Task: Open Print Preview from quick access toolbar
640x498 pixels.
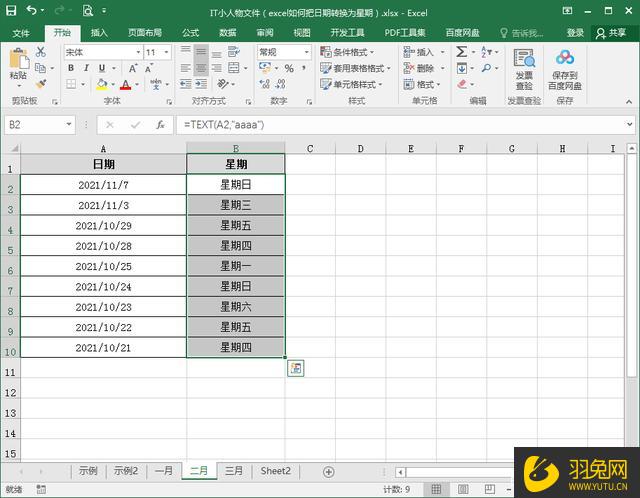Action: tap(87, 10)
